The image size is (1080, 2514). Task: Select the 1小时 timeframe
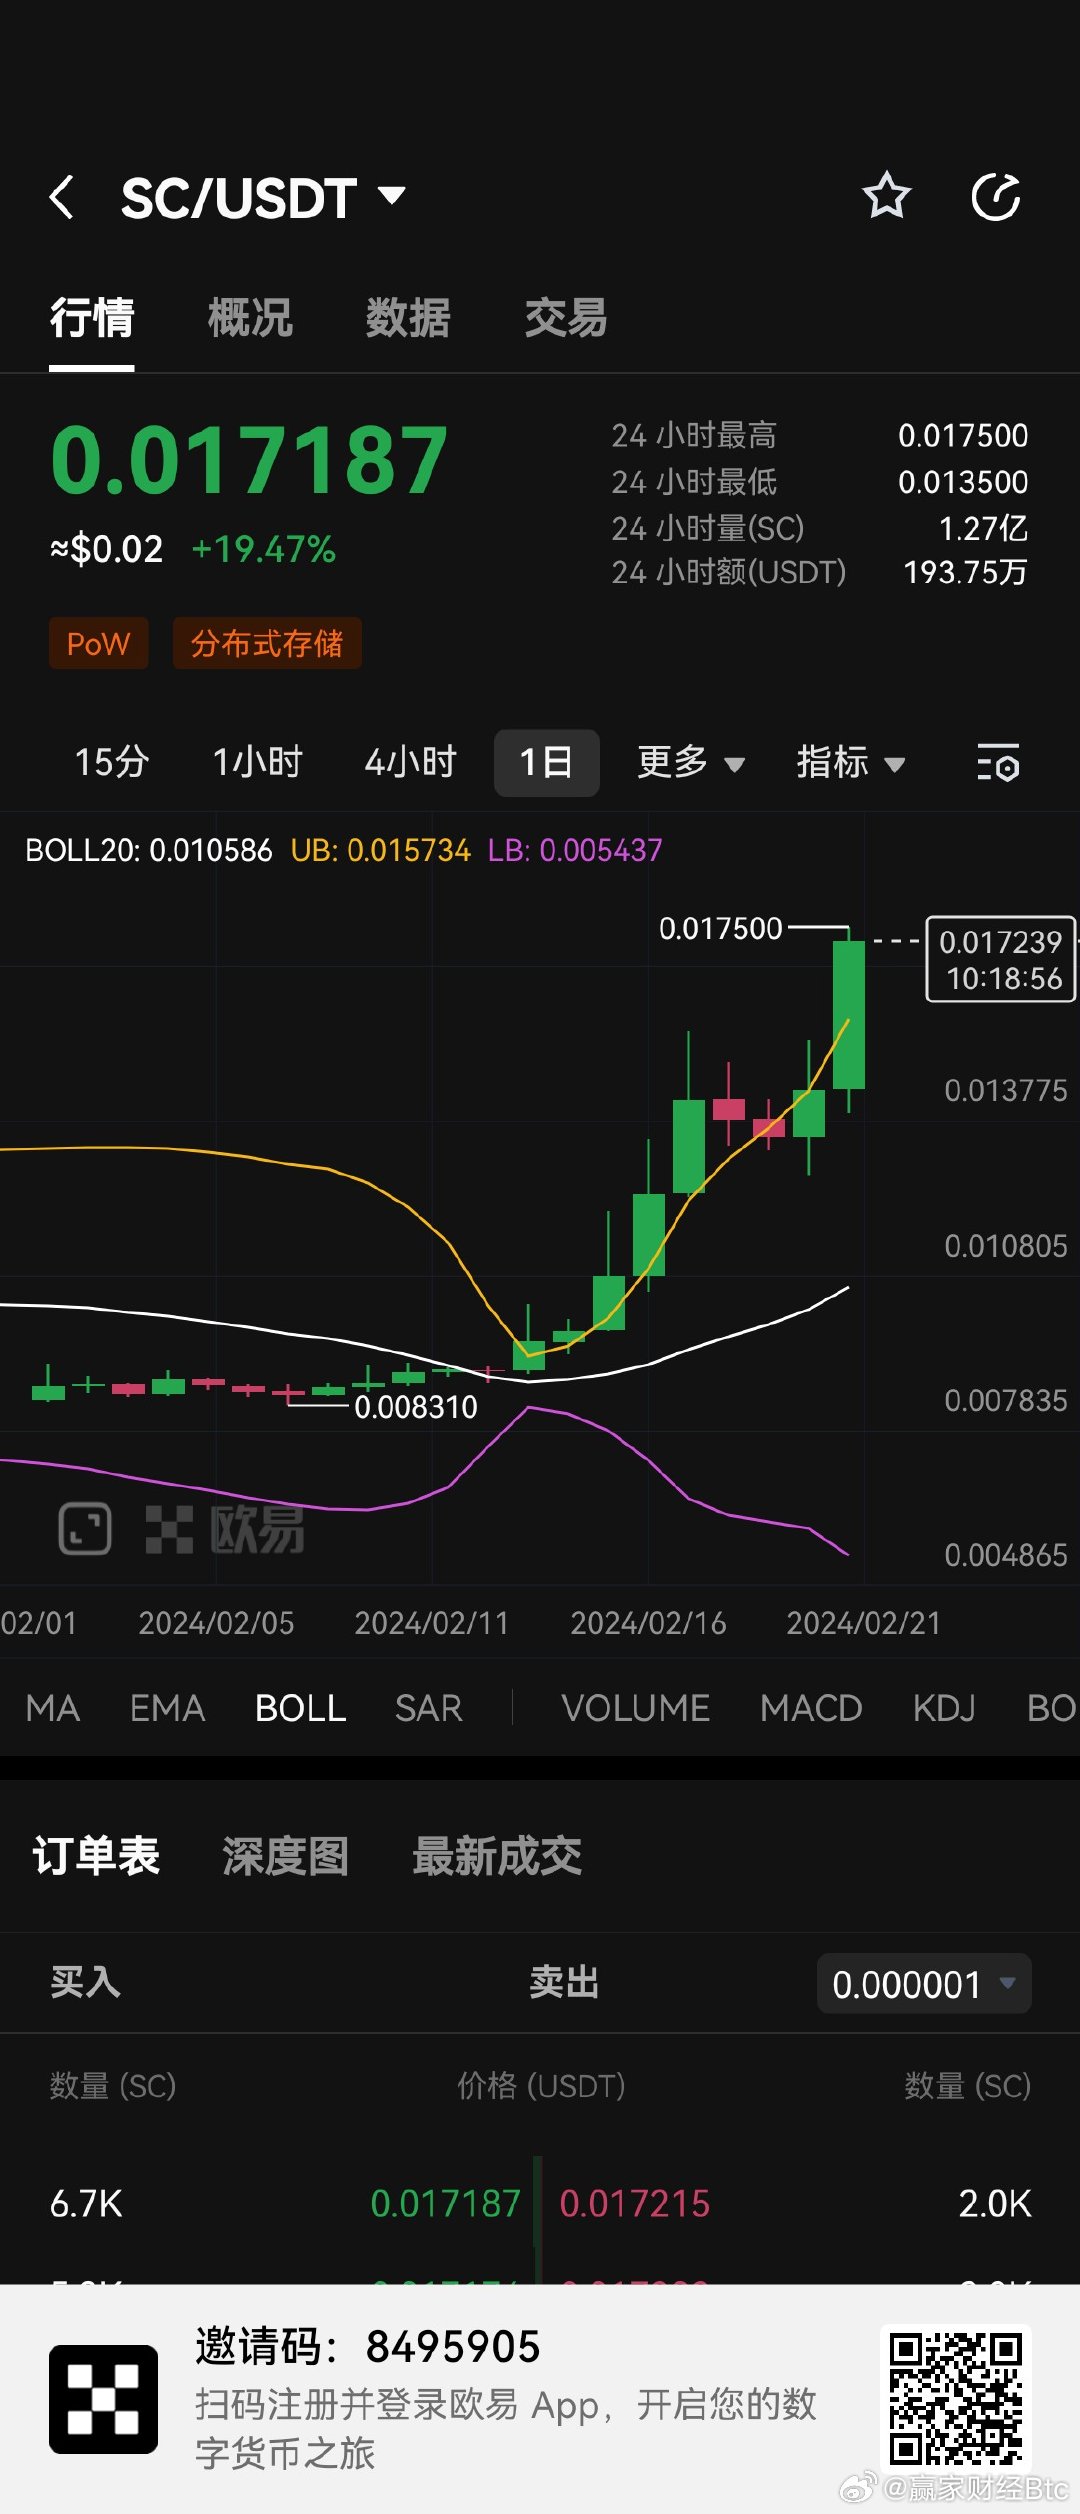point(257,763)
